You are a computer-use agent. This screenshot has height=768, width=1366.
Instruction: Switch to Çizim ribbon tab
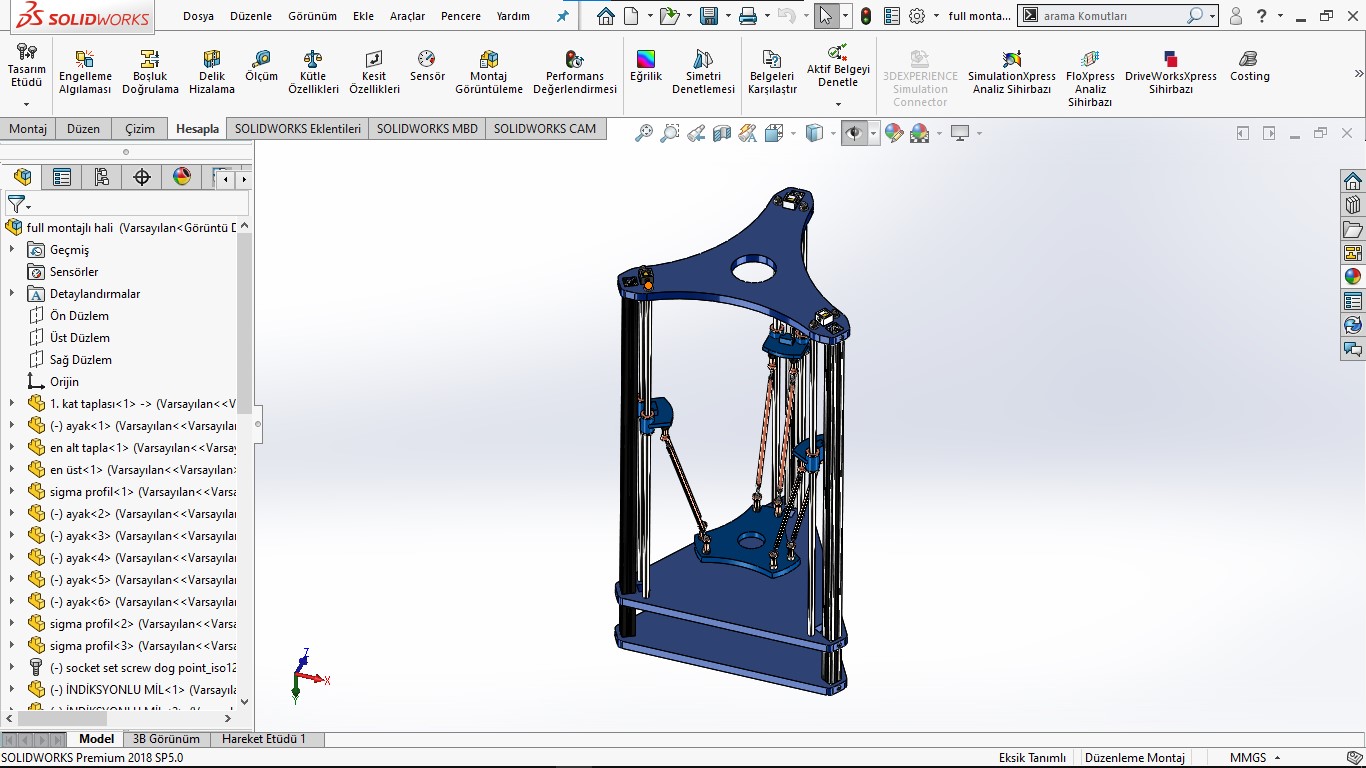[x=140, y=129]
